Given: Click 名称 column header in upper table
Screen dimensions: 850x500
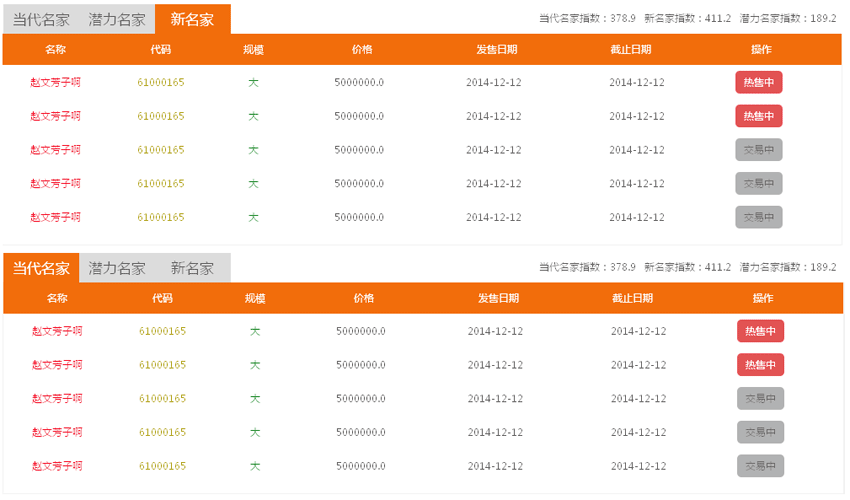Looking at the screenshot, I should click(55, 49).
